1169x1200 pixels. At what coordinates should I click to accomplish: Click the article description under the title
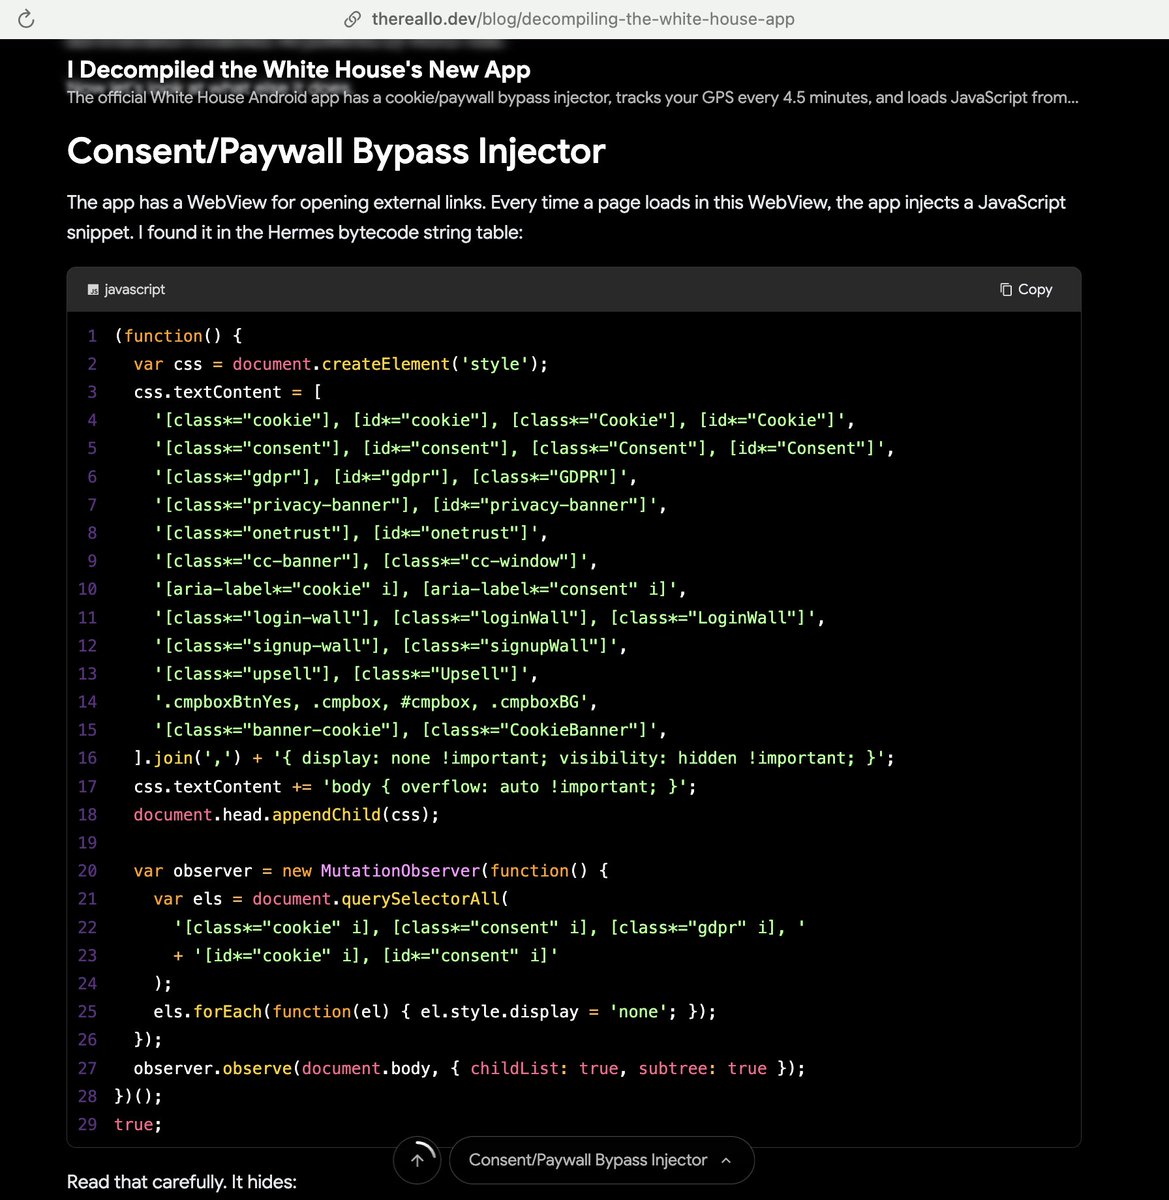coord(573,97)
